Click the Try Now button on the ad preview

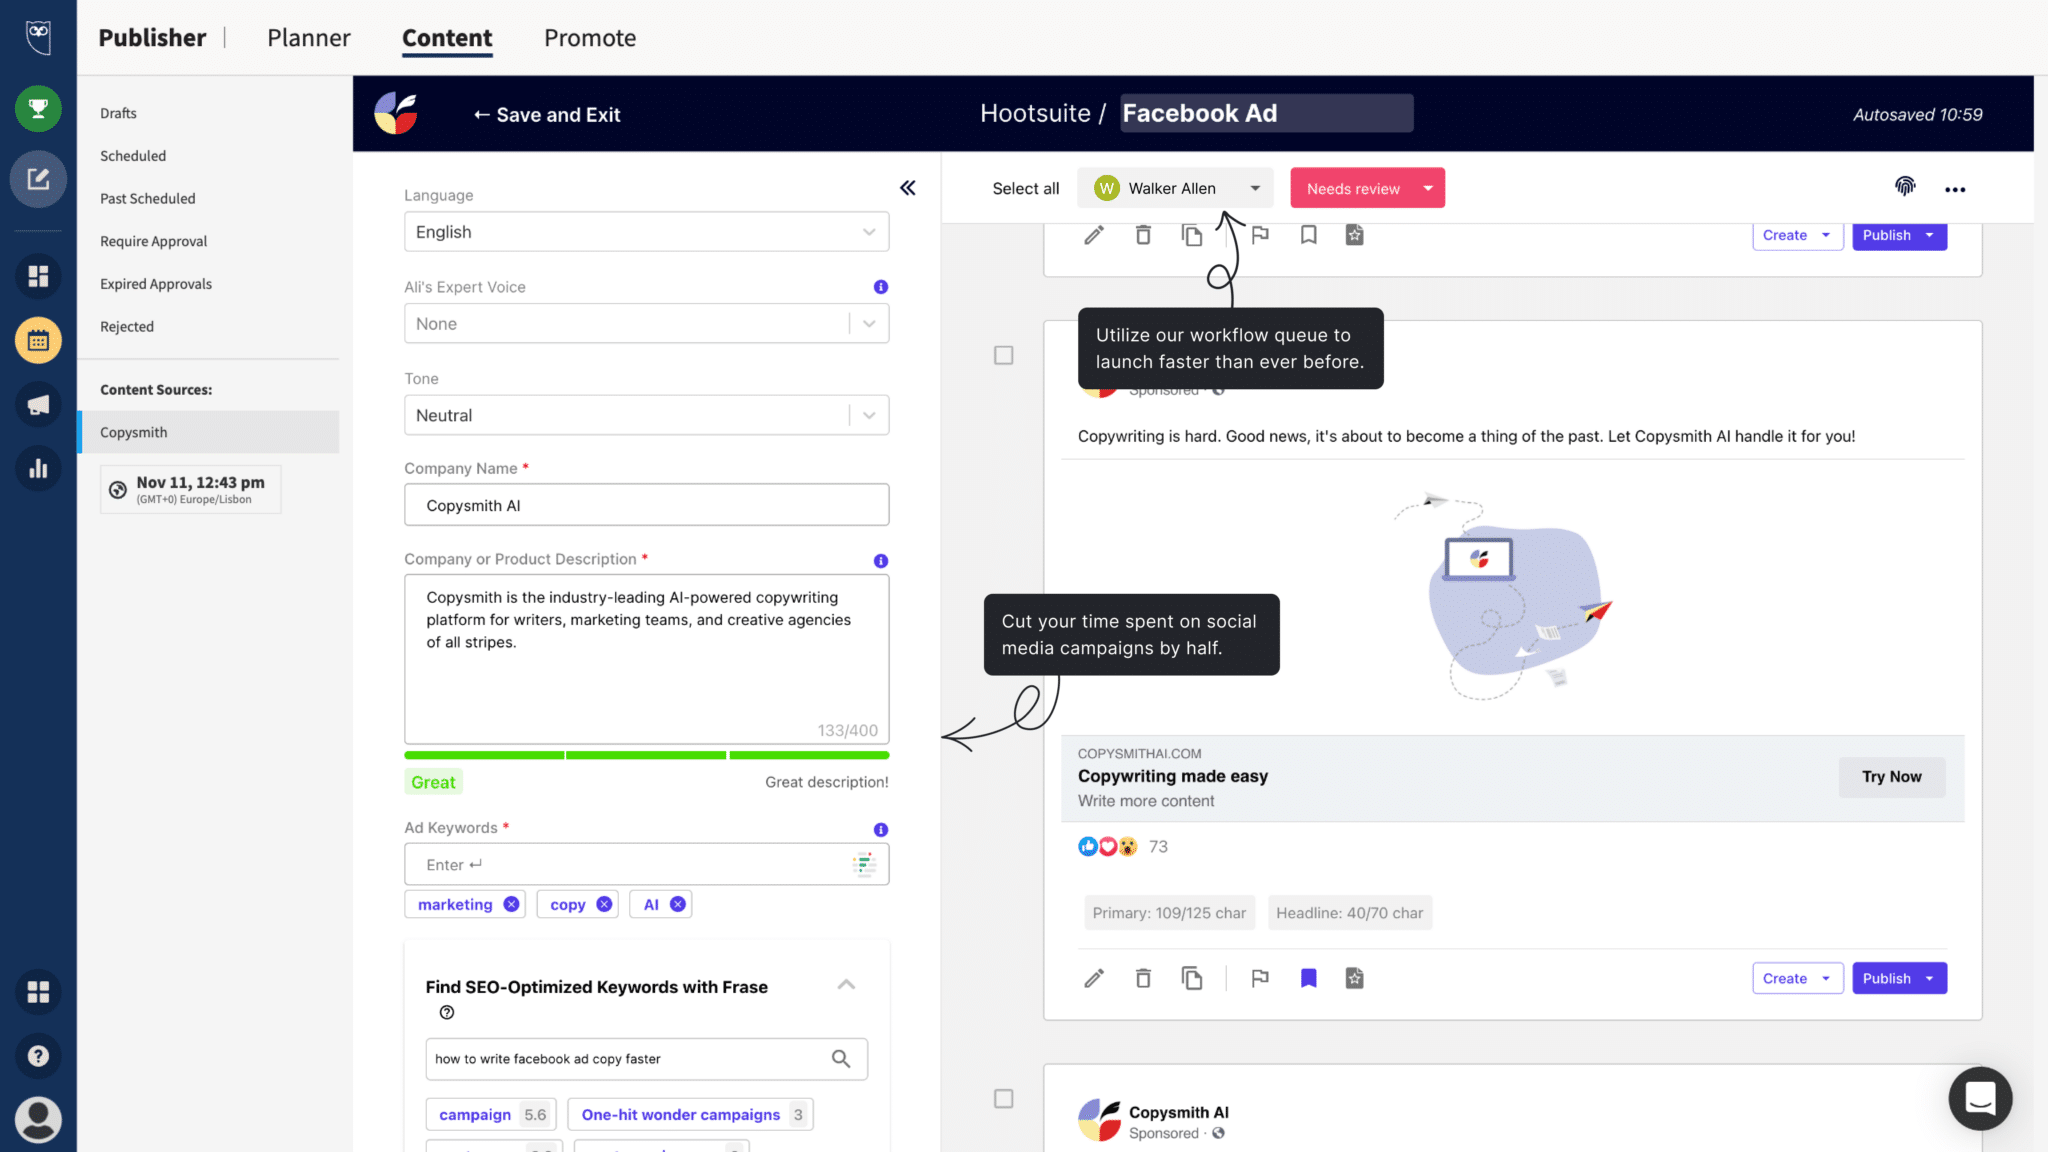click(1890, 777)
